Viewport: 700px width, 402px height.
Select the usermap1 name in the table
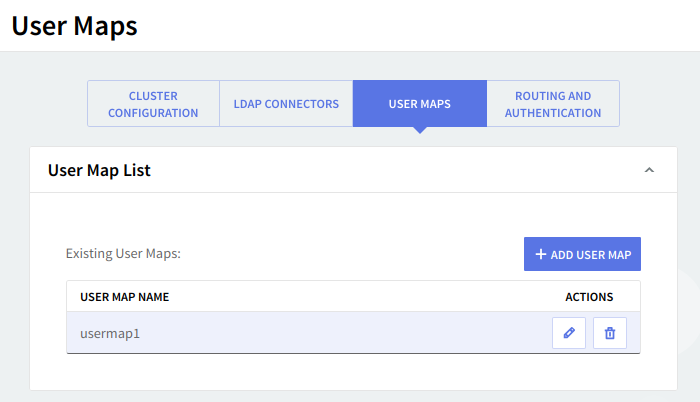pyautogui.click(x=110, y=333)
